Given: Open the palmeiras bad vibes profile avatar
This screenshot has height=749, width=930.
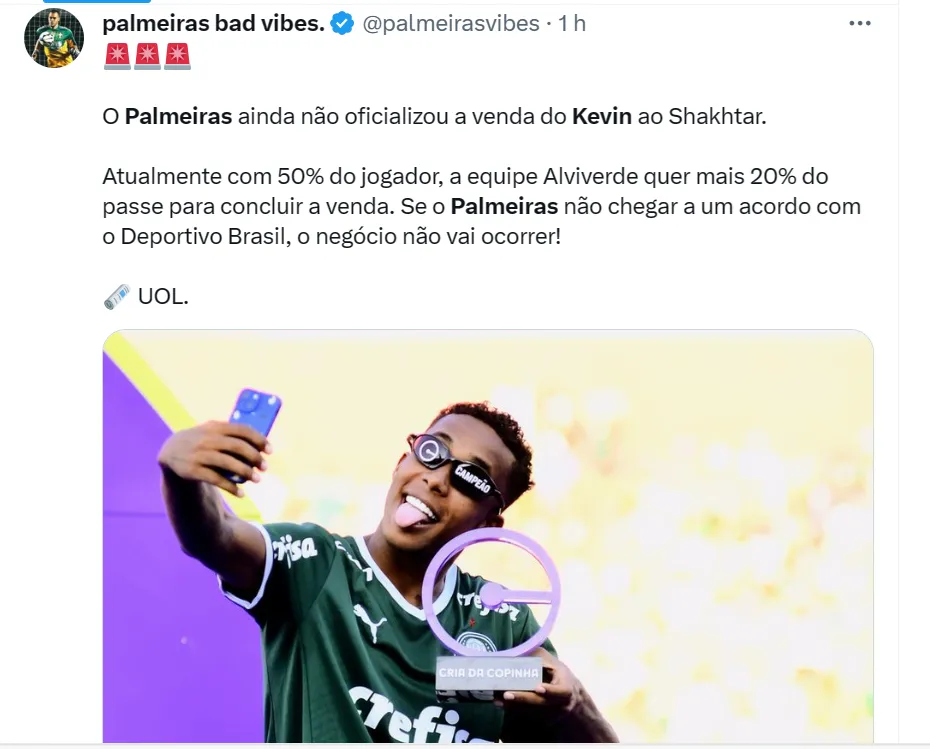Looking at the screenshot, I should pos(54,38).
